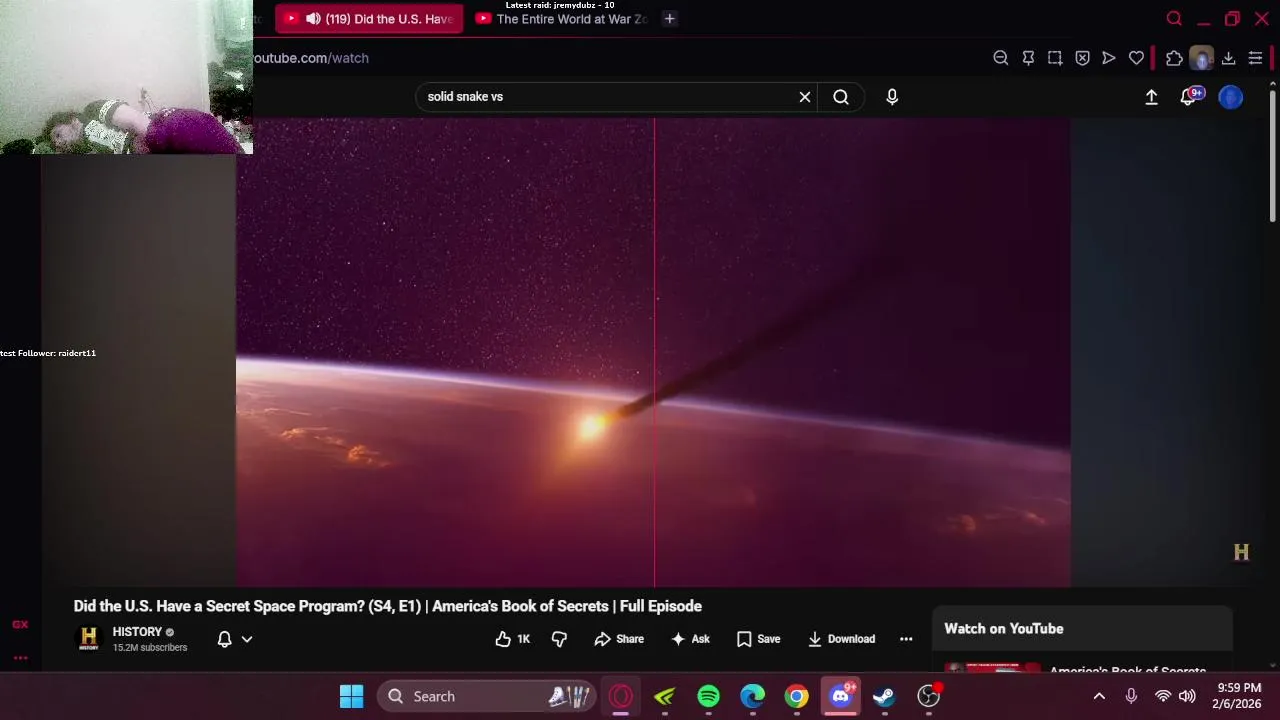Mute audio on the playing tab speaker icon
Image resolution: width=1280 pixels, height=720 pixels.
(x=313, y=19)
